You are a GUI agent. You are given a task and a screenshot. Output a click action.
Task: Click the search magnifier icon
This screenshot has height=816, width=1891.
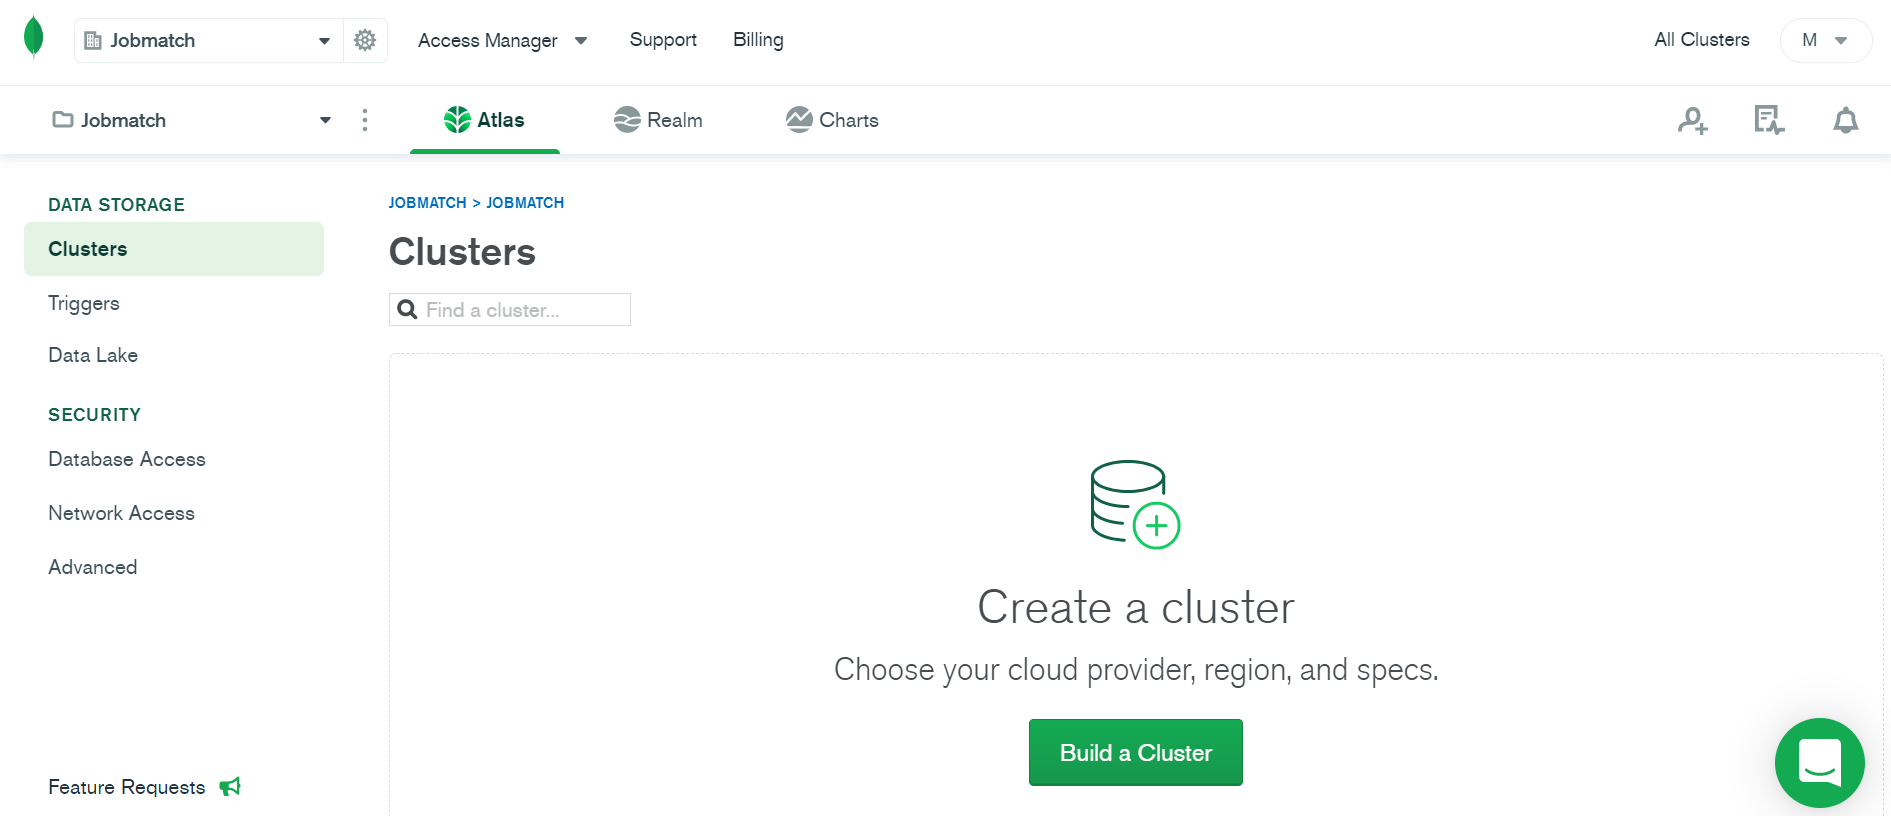point(407,310)
